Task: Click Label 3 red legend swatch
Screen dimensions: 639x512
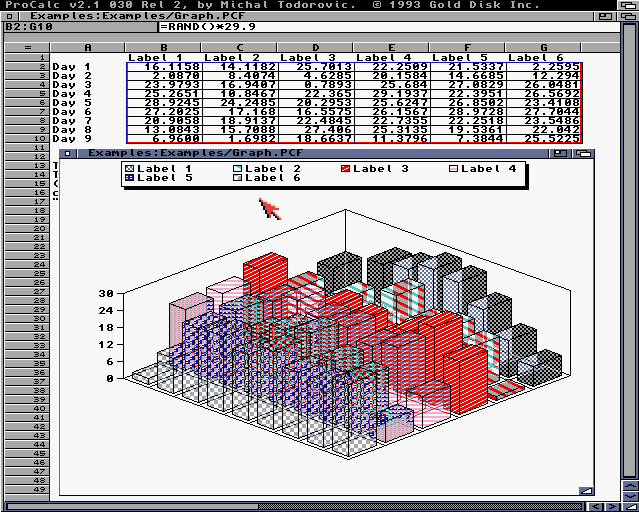Action: 346,169
